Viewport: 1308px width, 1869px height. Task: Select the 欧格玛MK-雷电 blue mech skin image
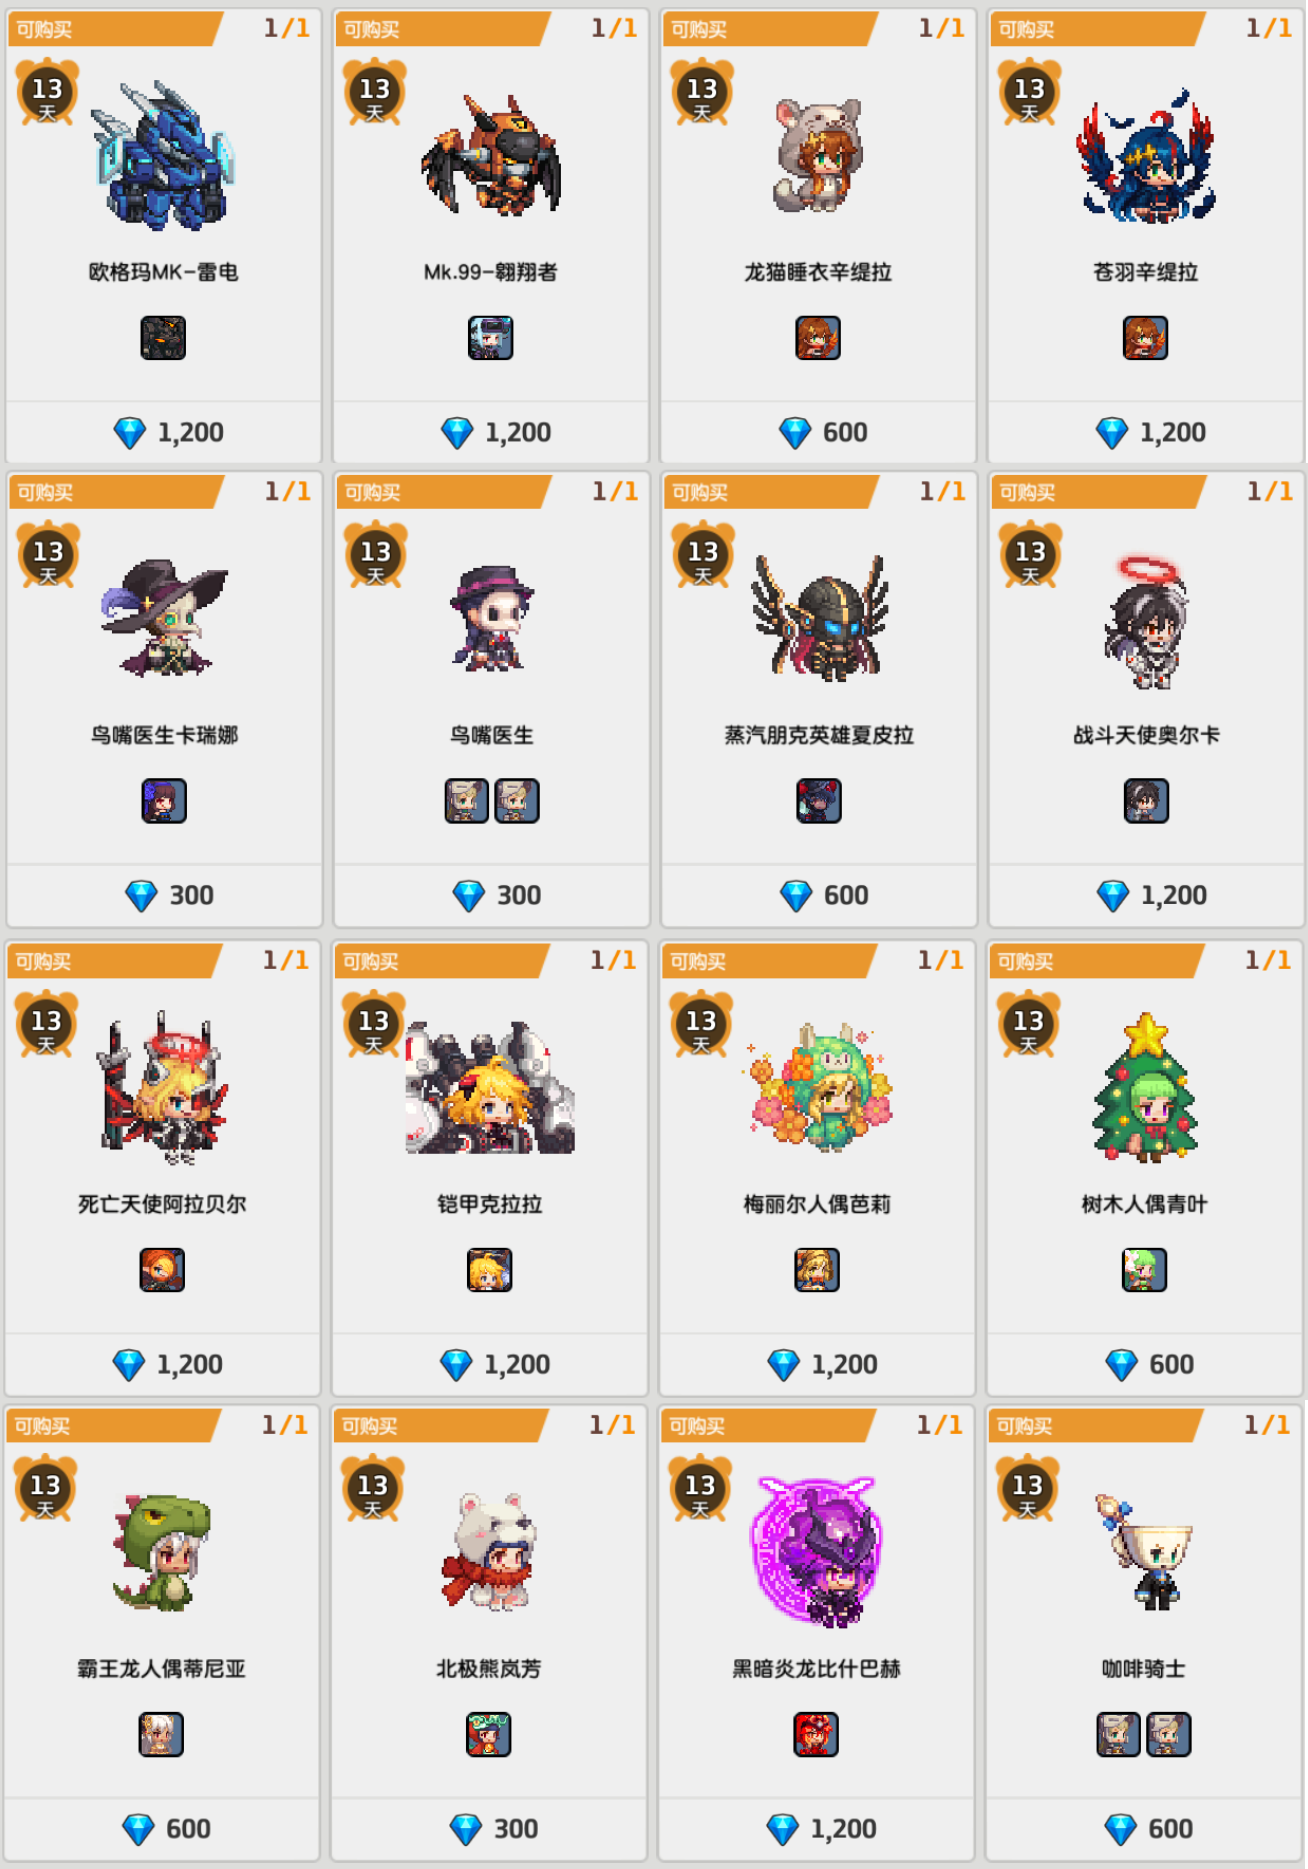click(x=164, y=157)
